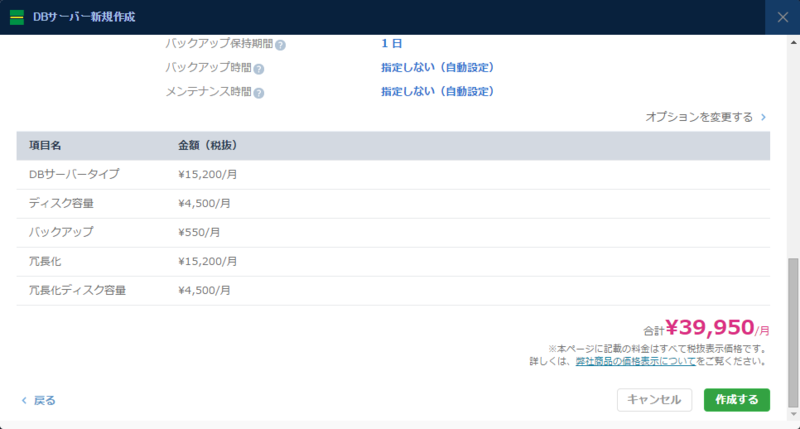The image size is (800, 429).
Task: Click maintenance time value 指定しない（自動設定）
Action: 437,91
